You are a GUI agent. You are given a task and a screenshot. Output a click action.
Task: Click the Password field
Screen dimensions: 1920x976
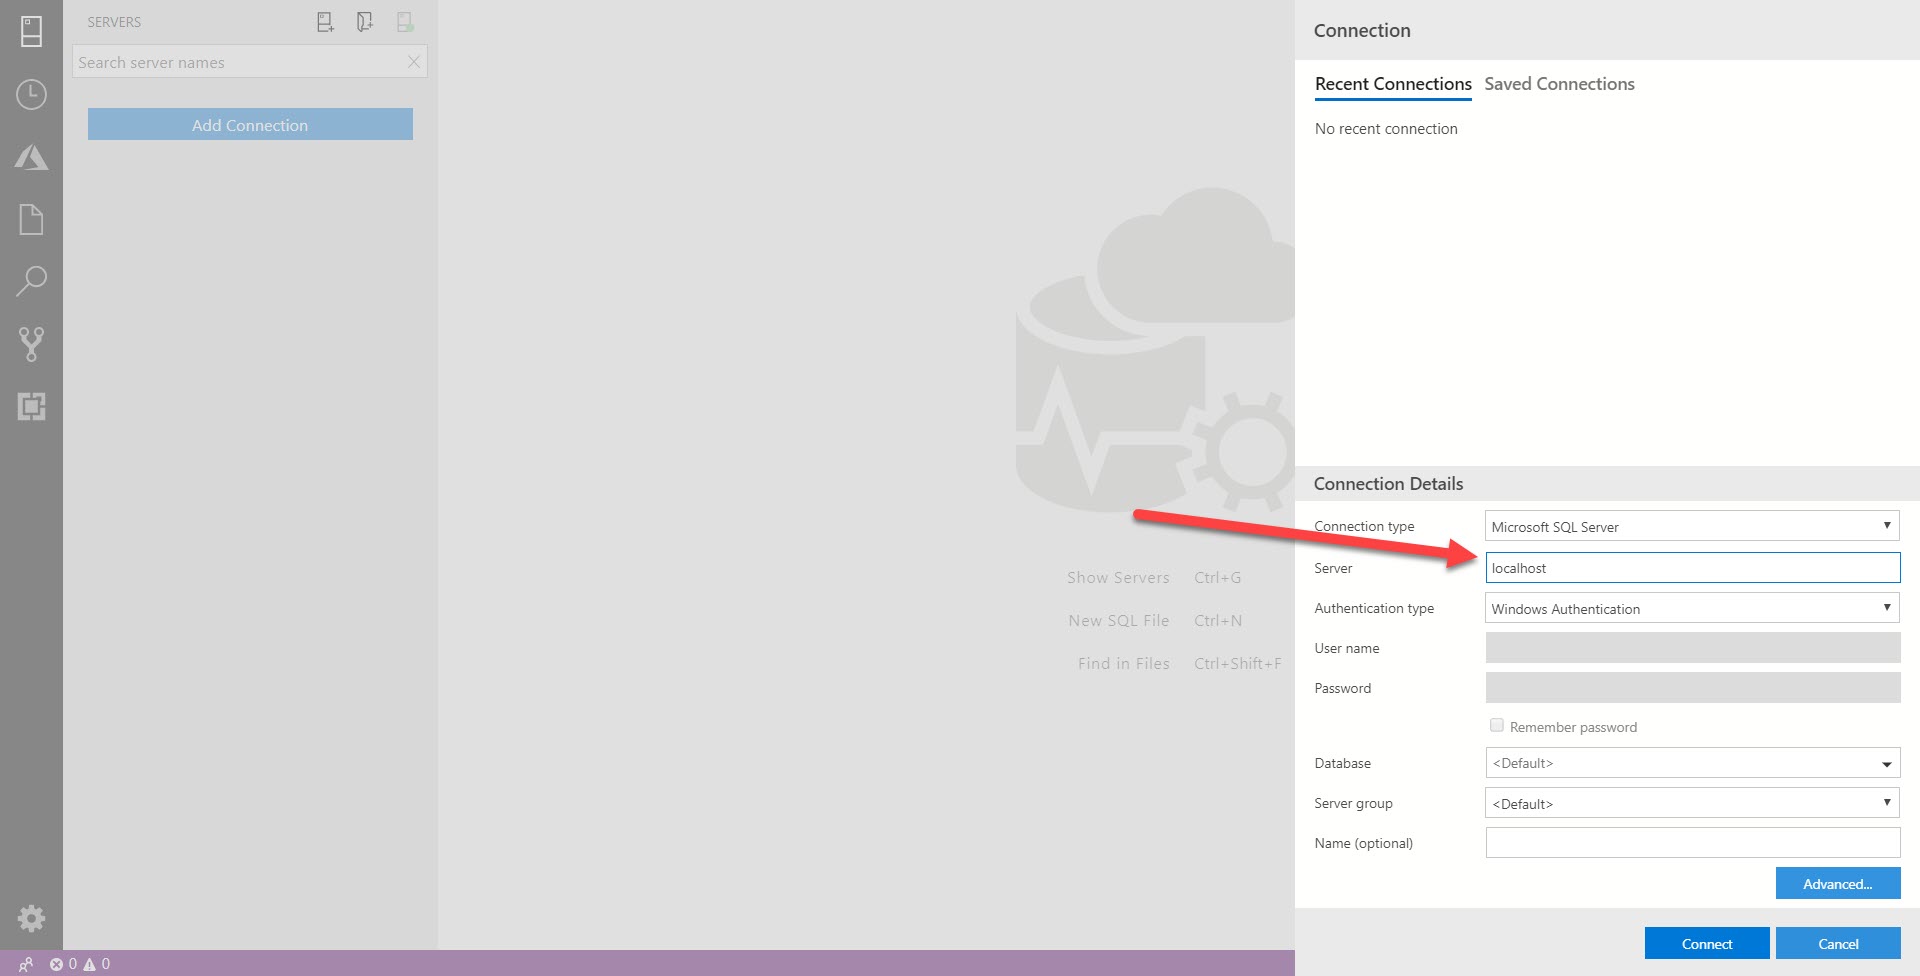pos(1692,688)
